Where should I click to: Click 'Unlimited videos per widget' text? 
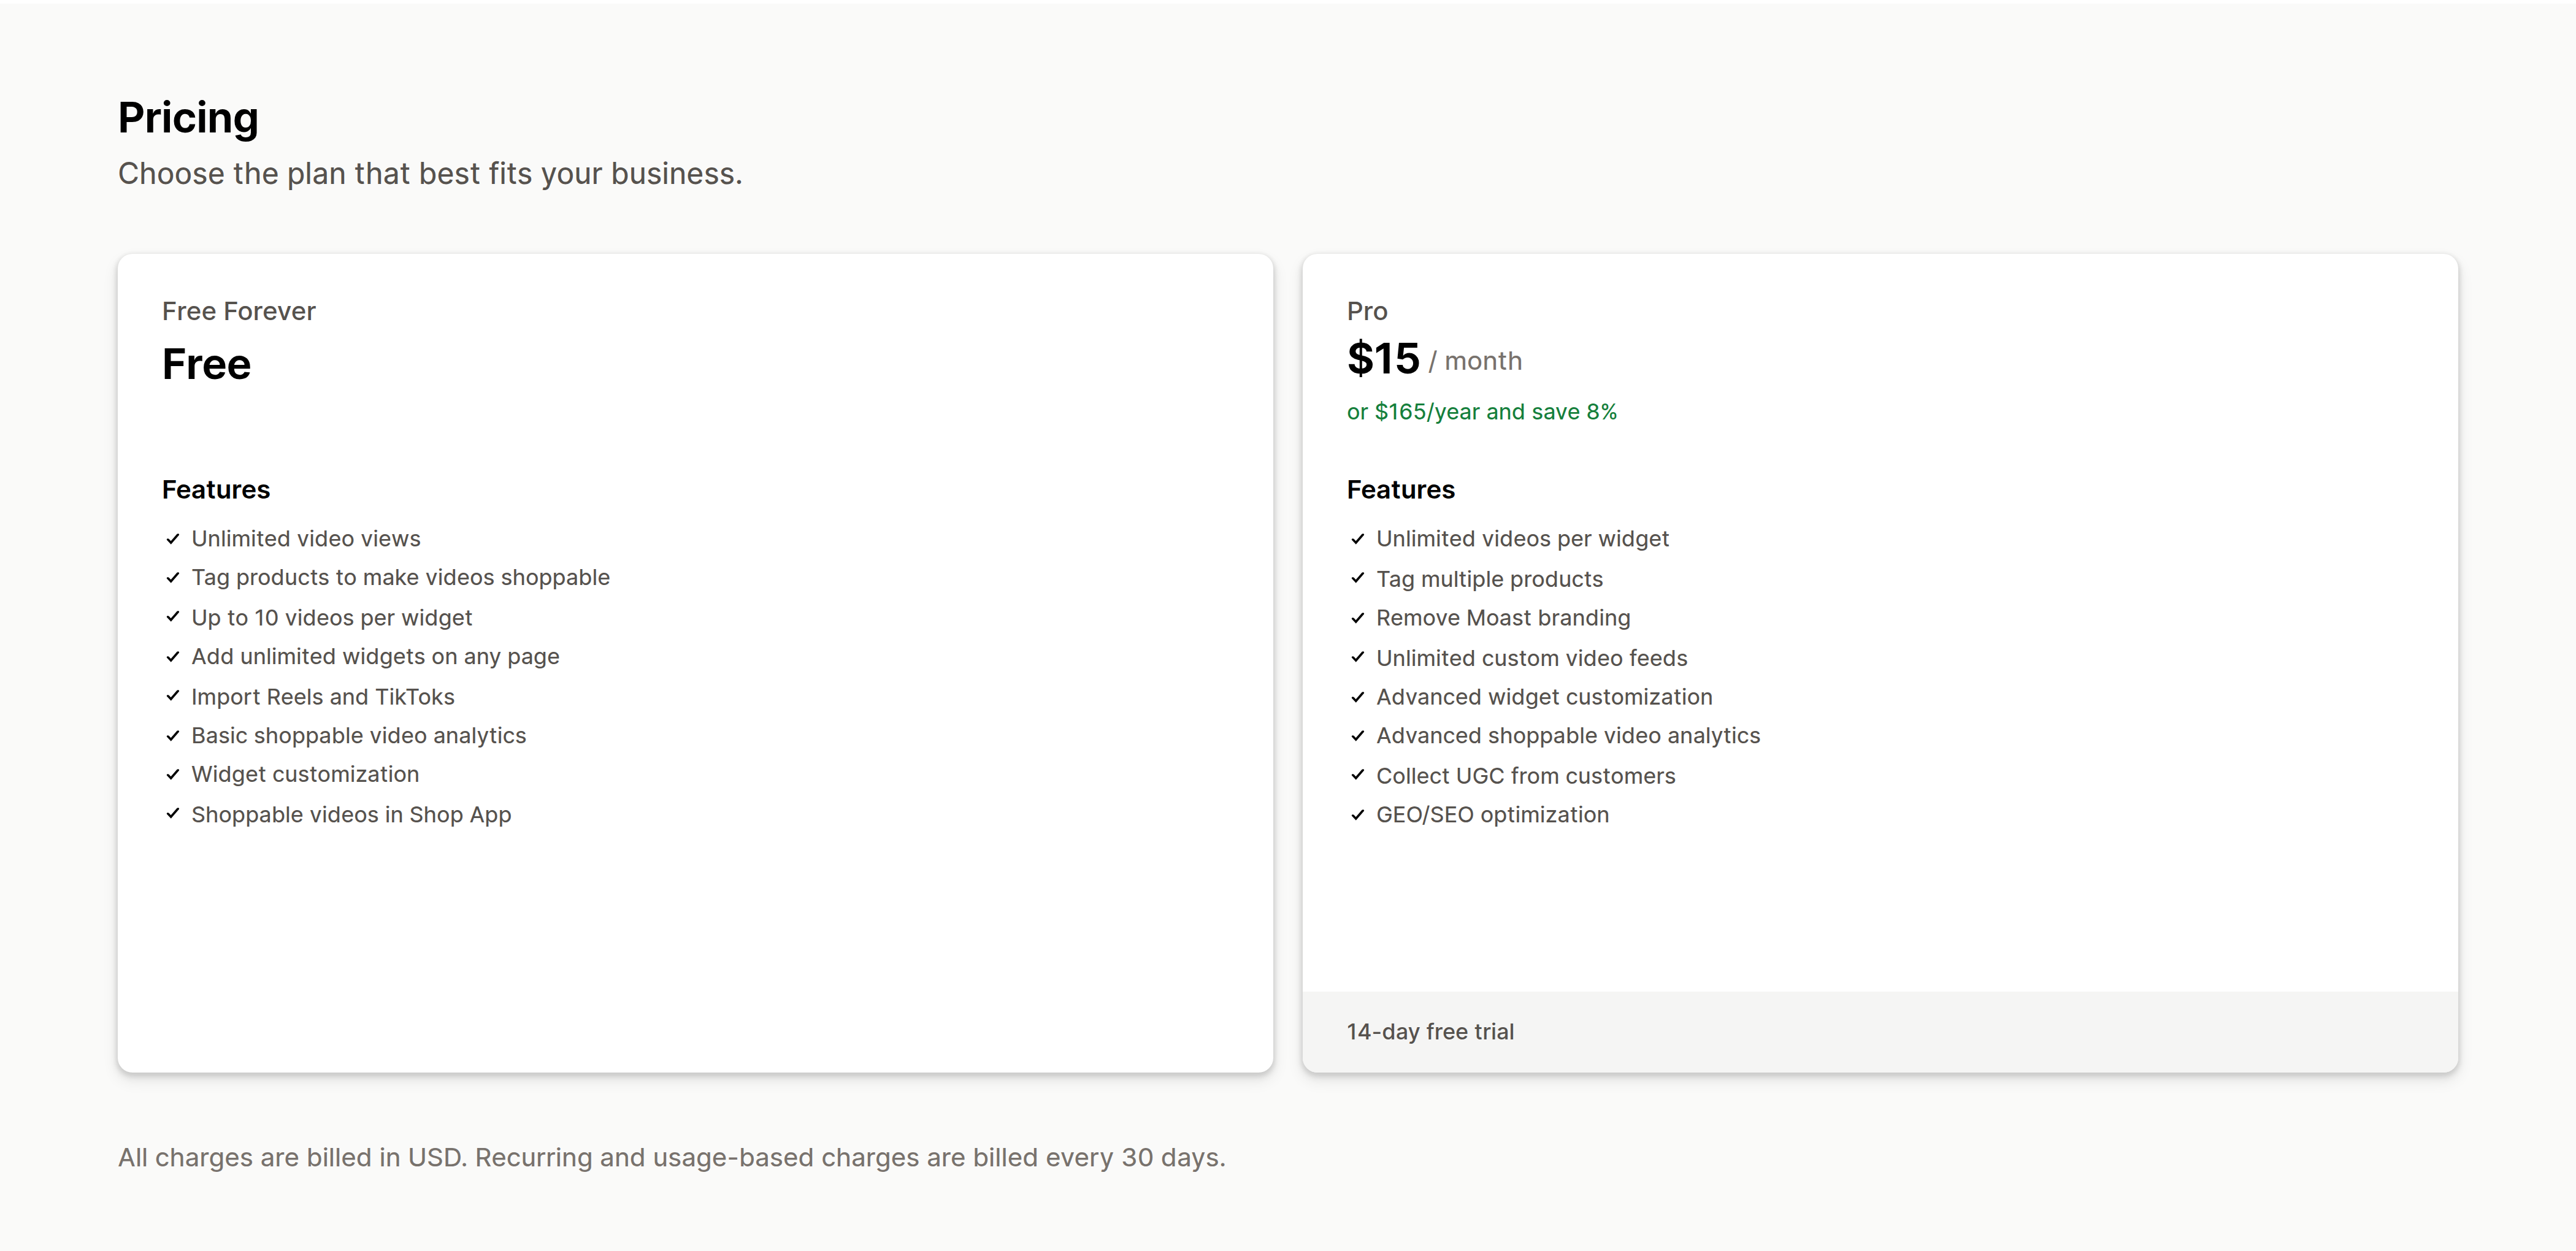click(1523, 539)
